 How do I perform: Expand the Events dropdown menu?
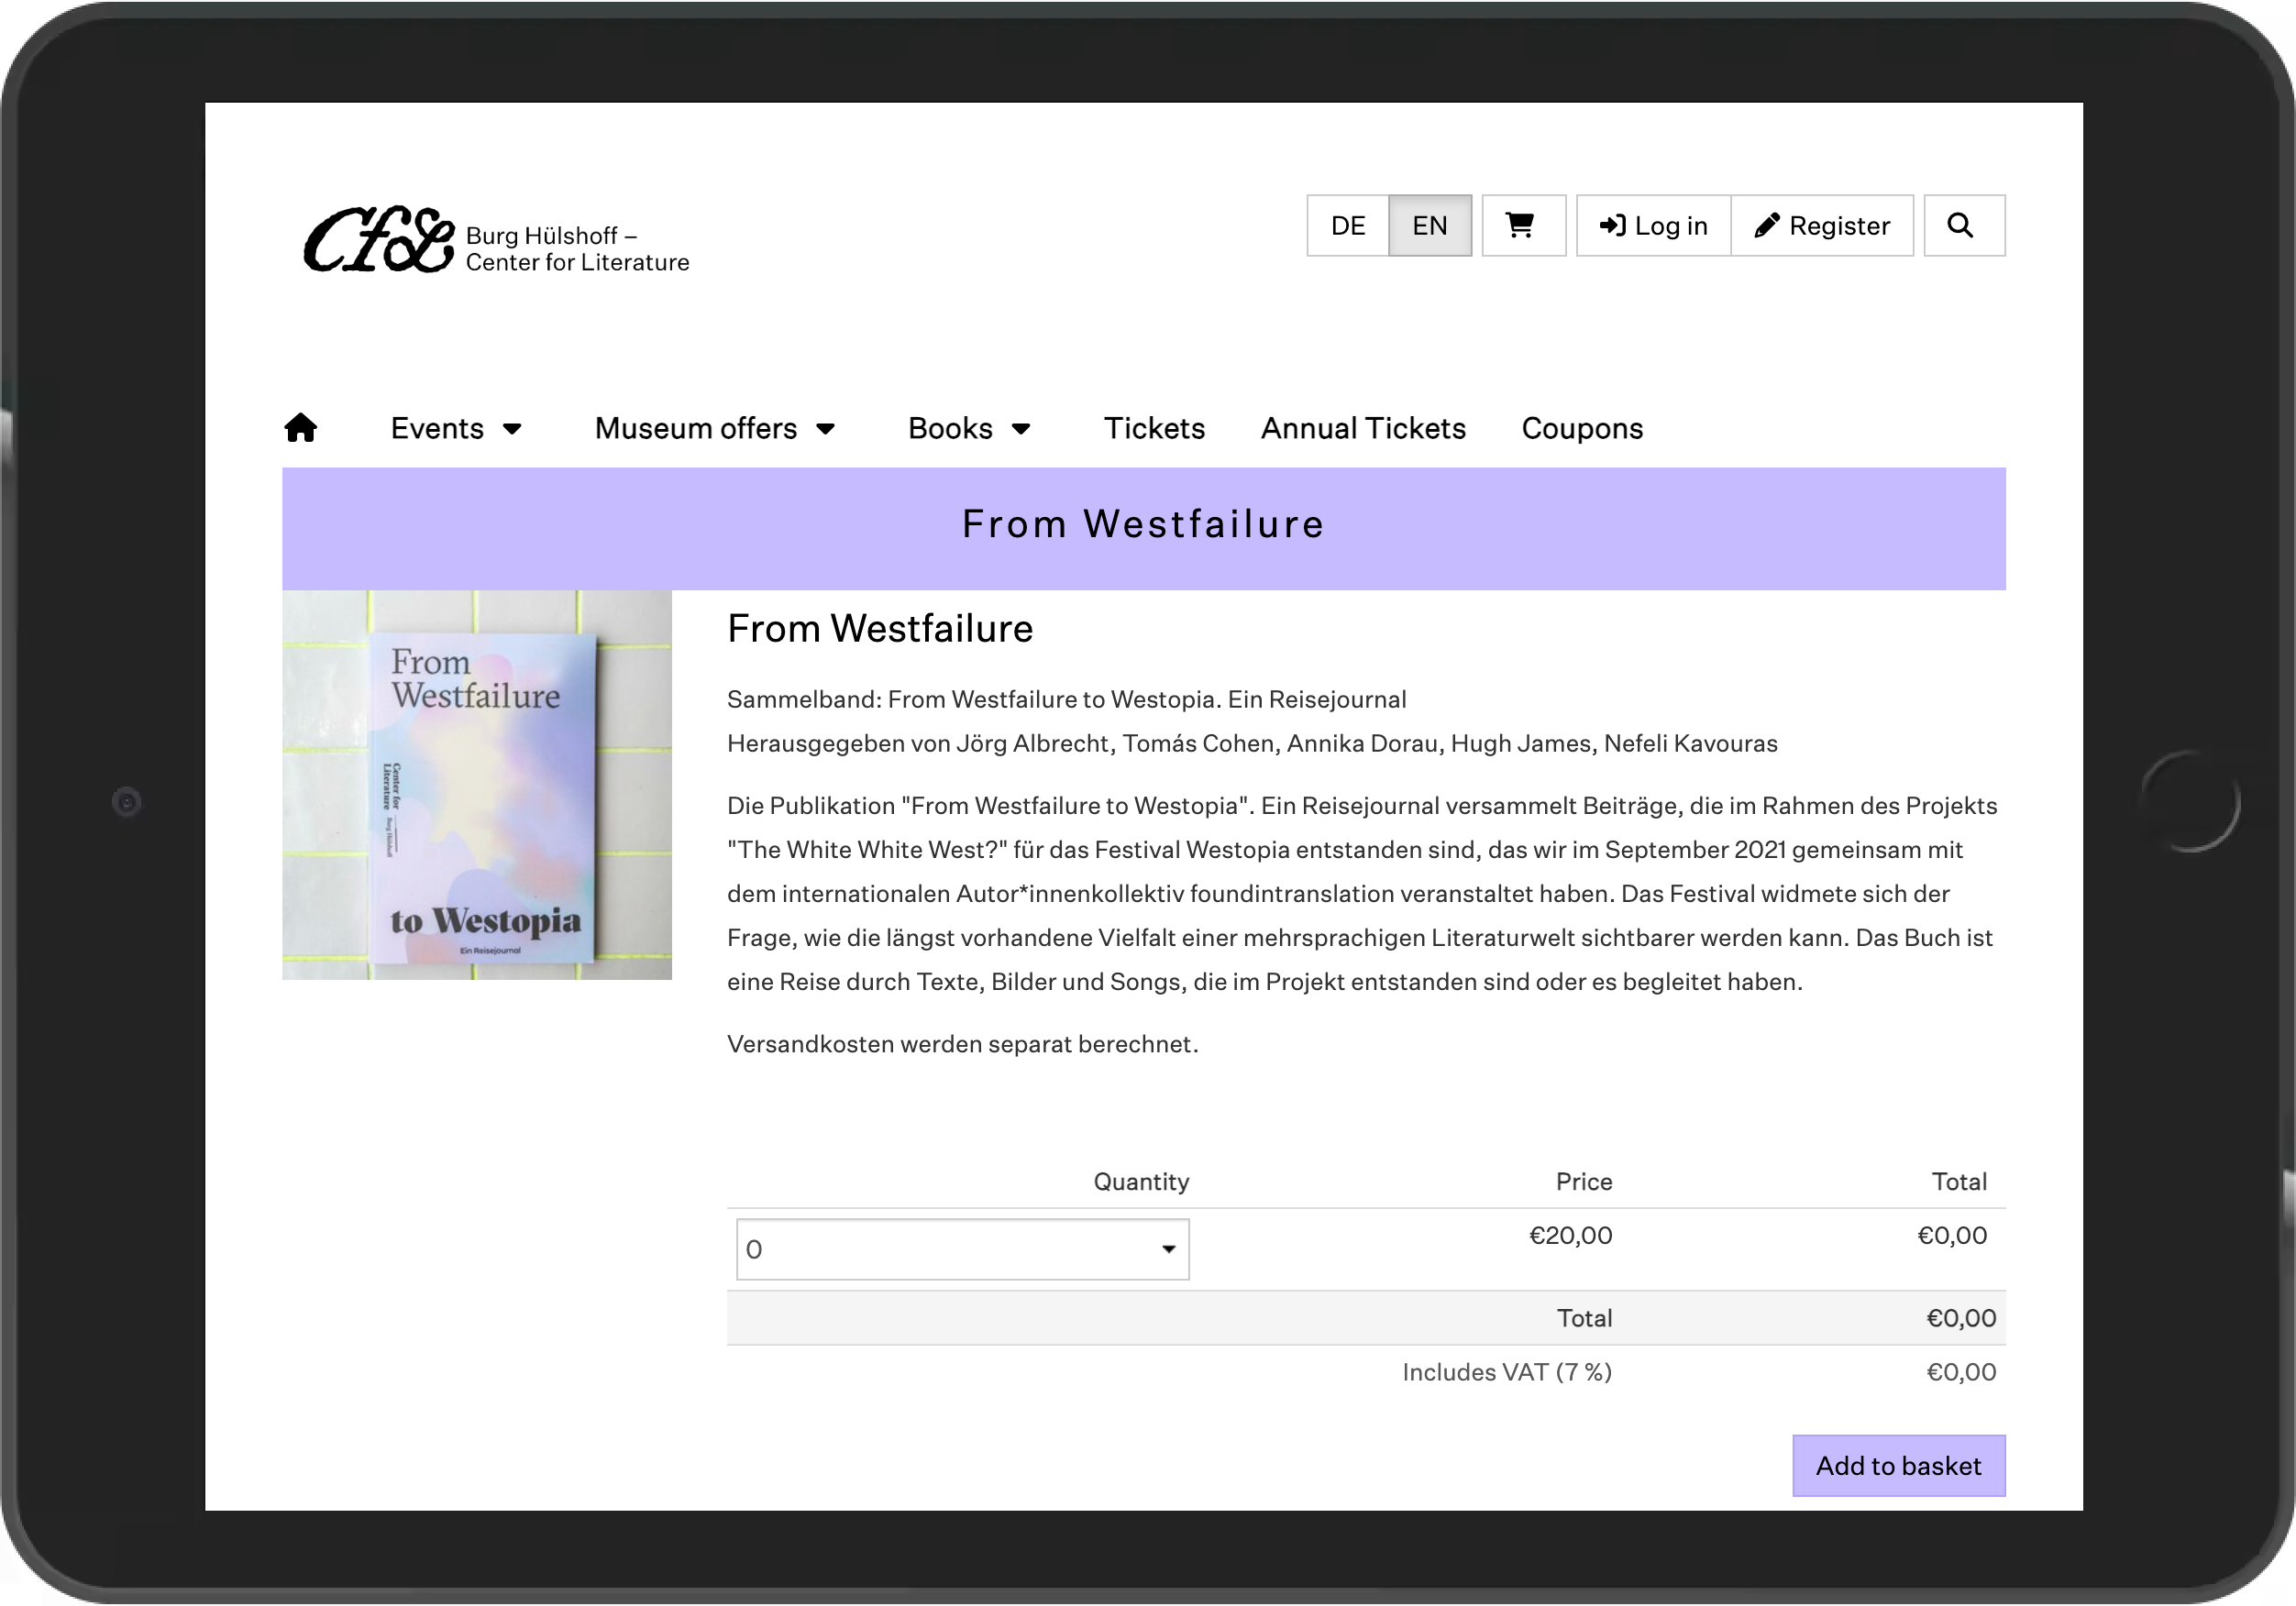pos(456,429)
